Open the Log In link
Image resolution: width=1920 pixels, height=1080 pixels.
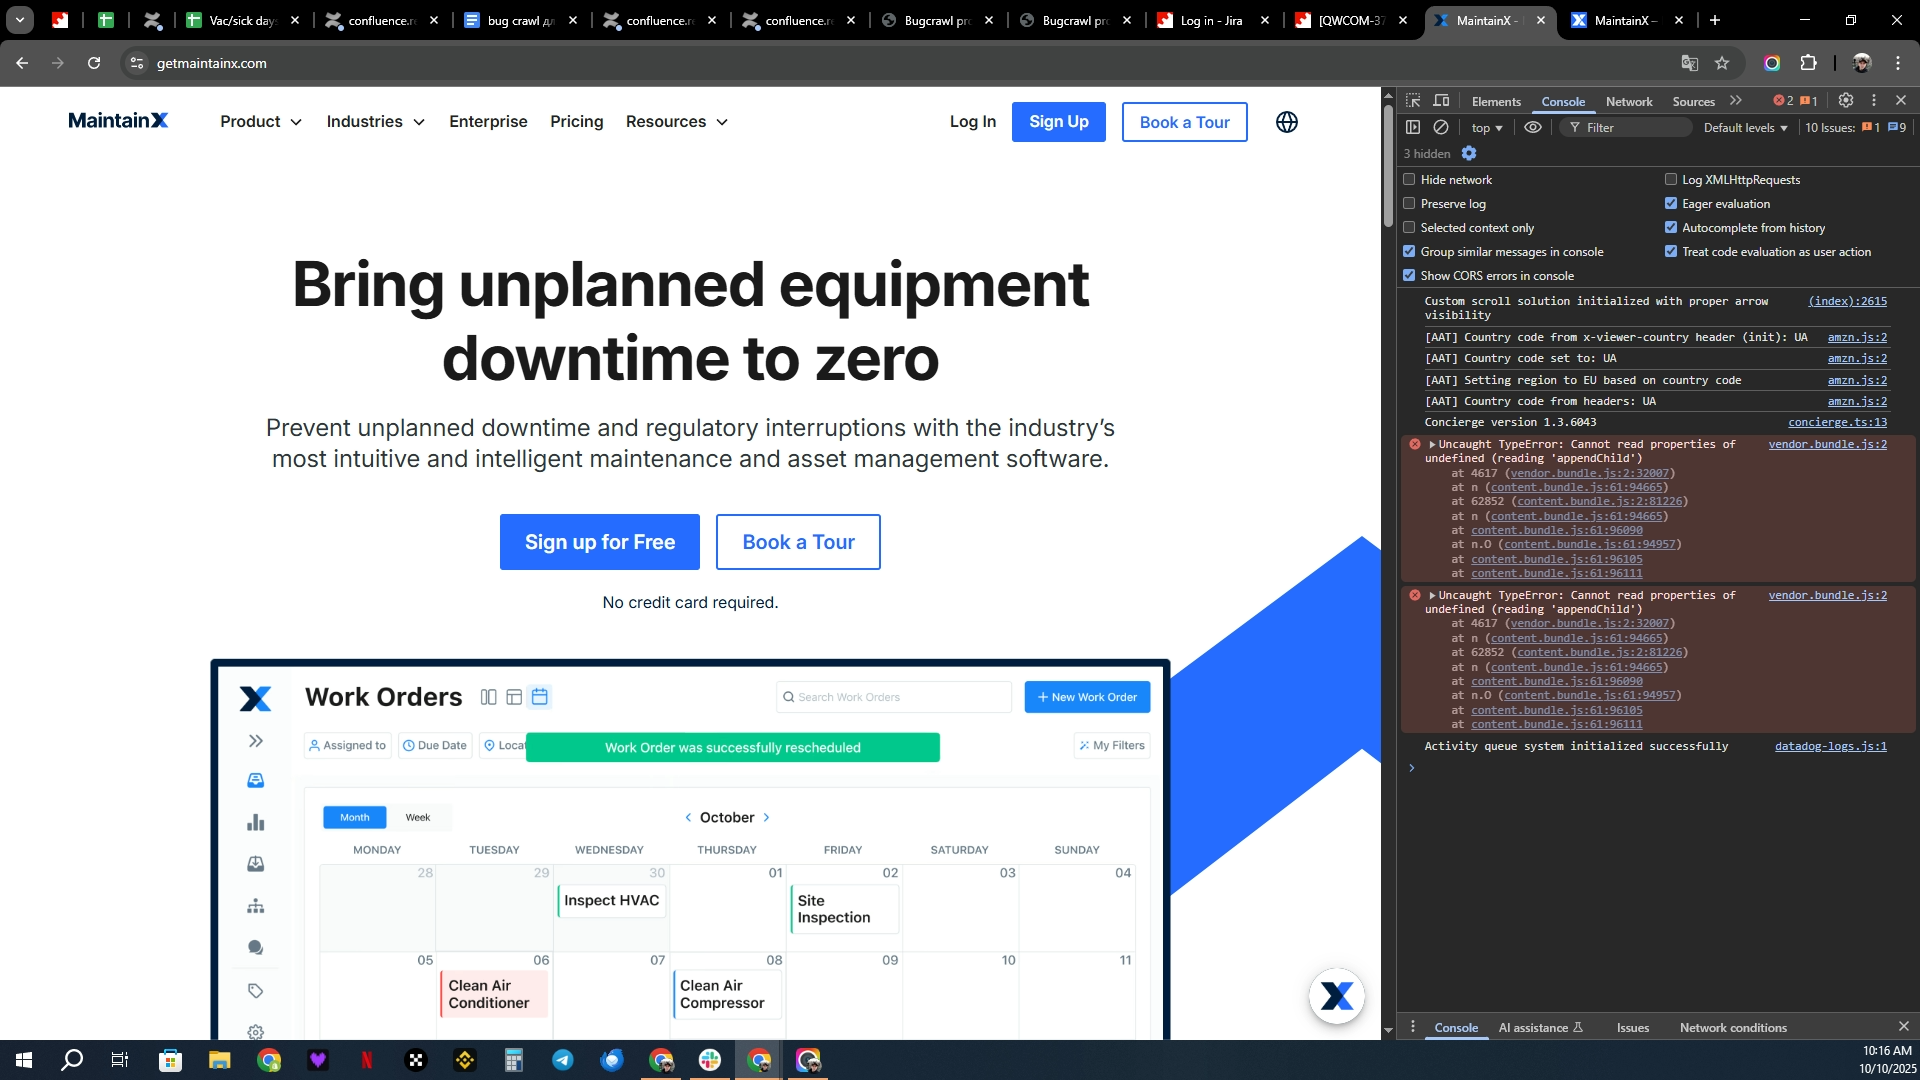point(973,121)
